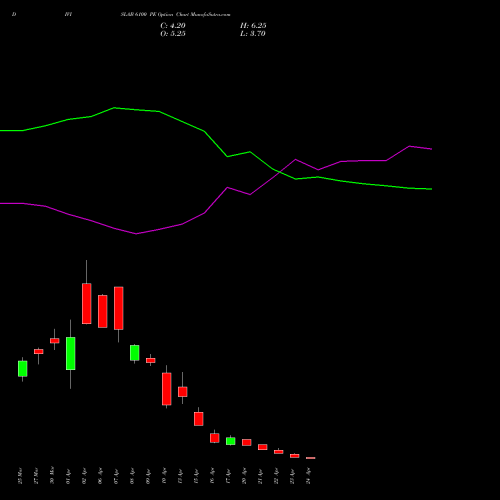The image size is (500, 500).
Task: Click the low value L: 3.70
Action: 253,34
